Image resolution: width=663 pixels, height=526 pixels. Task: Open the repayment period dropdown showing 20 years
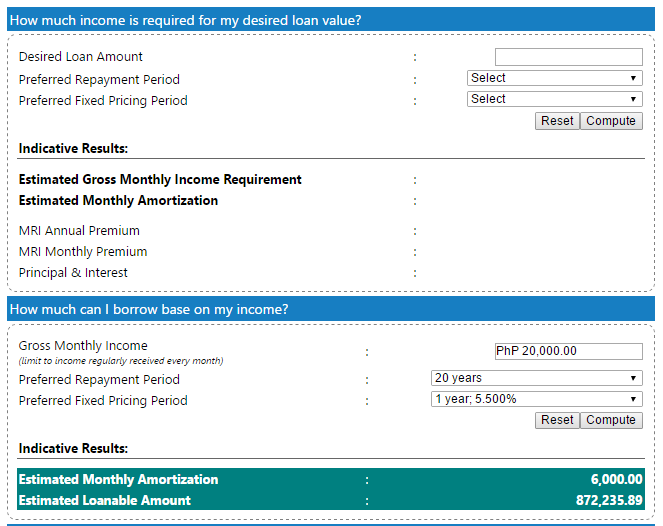click(537, 378)
